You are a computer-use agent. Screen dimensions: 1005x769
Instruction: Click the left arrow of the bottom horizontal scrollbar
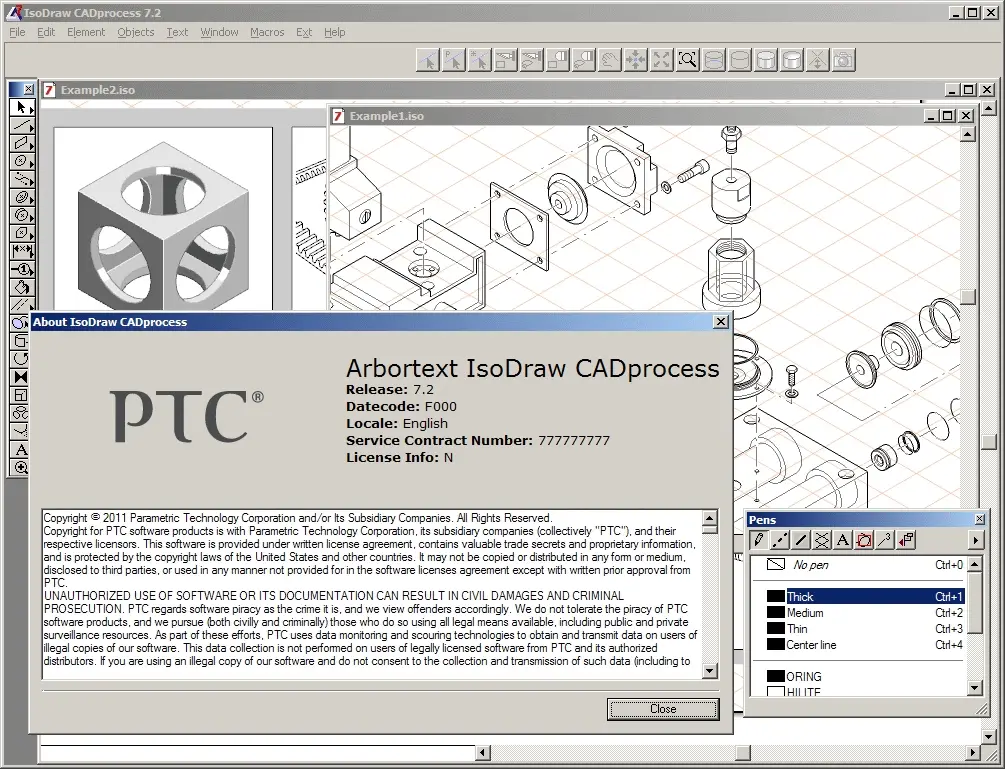483,753
